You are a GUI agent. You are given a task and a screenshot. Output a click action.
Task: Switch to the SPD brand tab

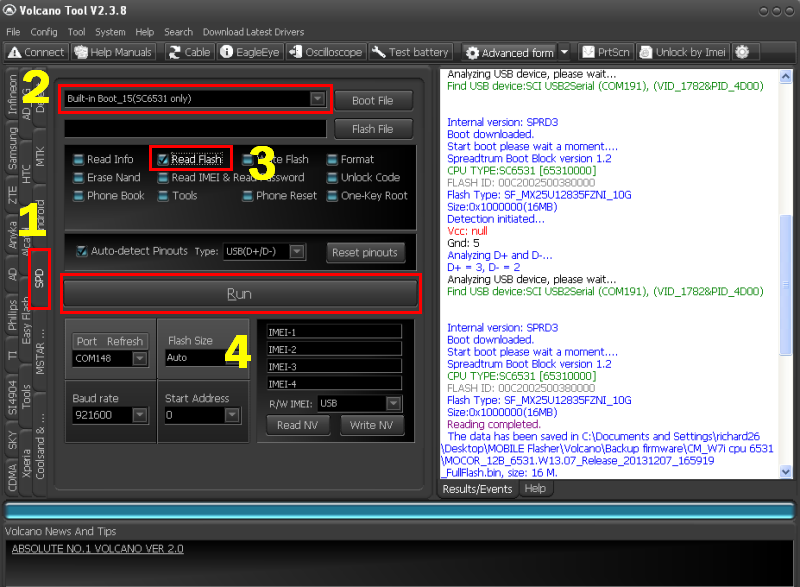[x=40, y=277]
